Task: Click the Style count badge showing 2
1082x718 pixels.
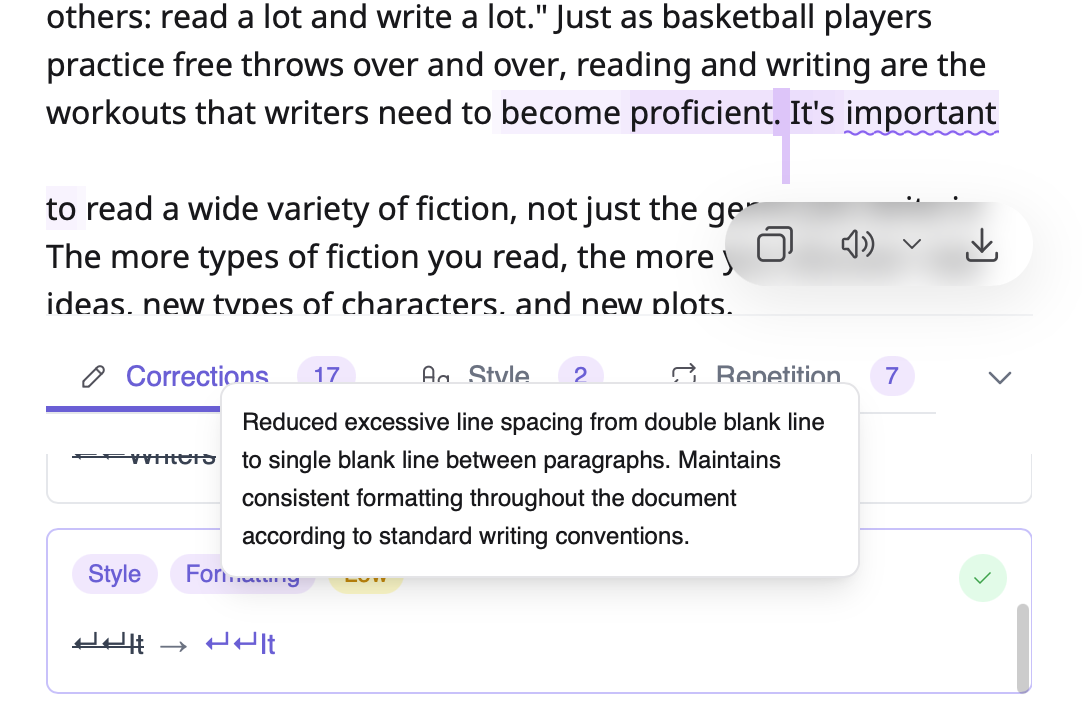Action: 581,376
